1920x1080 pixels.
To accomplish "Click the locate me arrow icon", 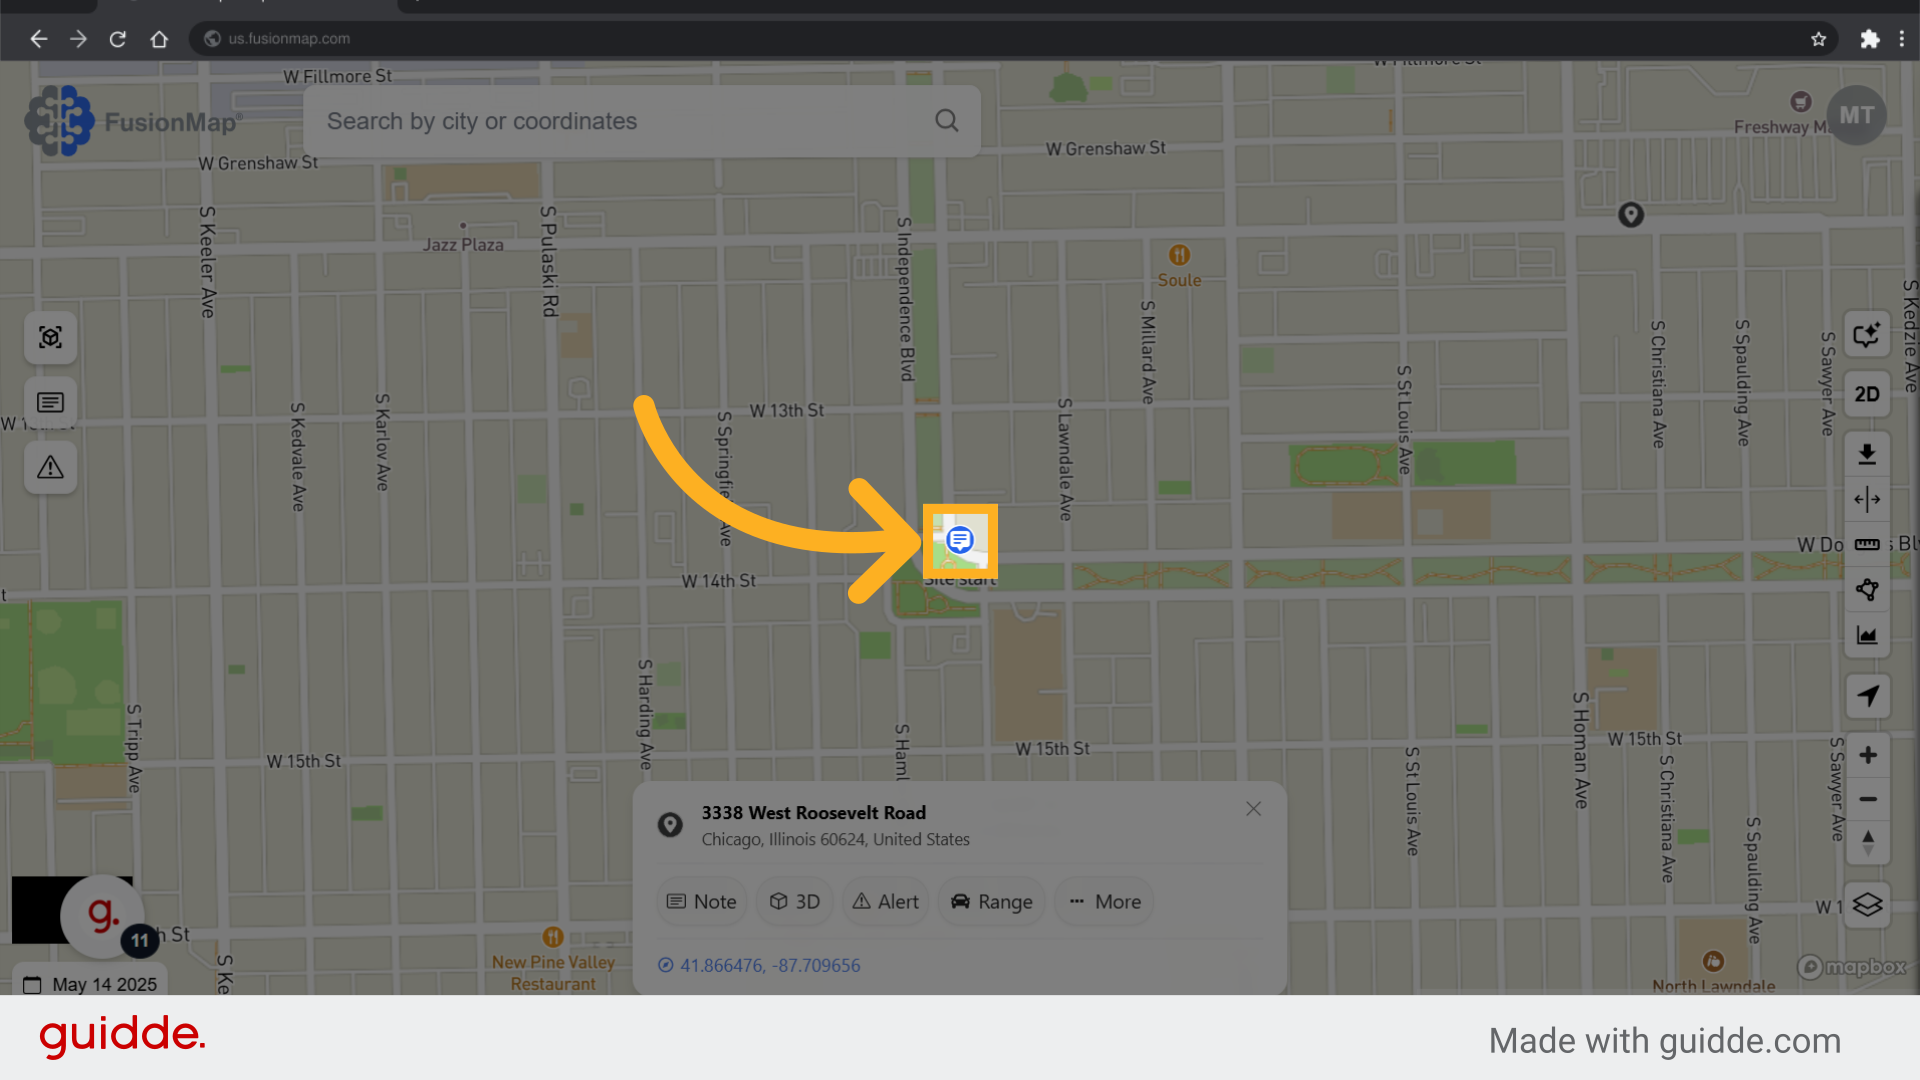I will [x=1867, y=696].
